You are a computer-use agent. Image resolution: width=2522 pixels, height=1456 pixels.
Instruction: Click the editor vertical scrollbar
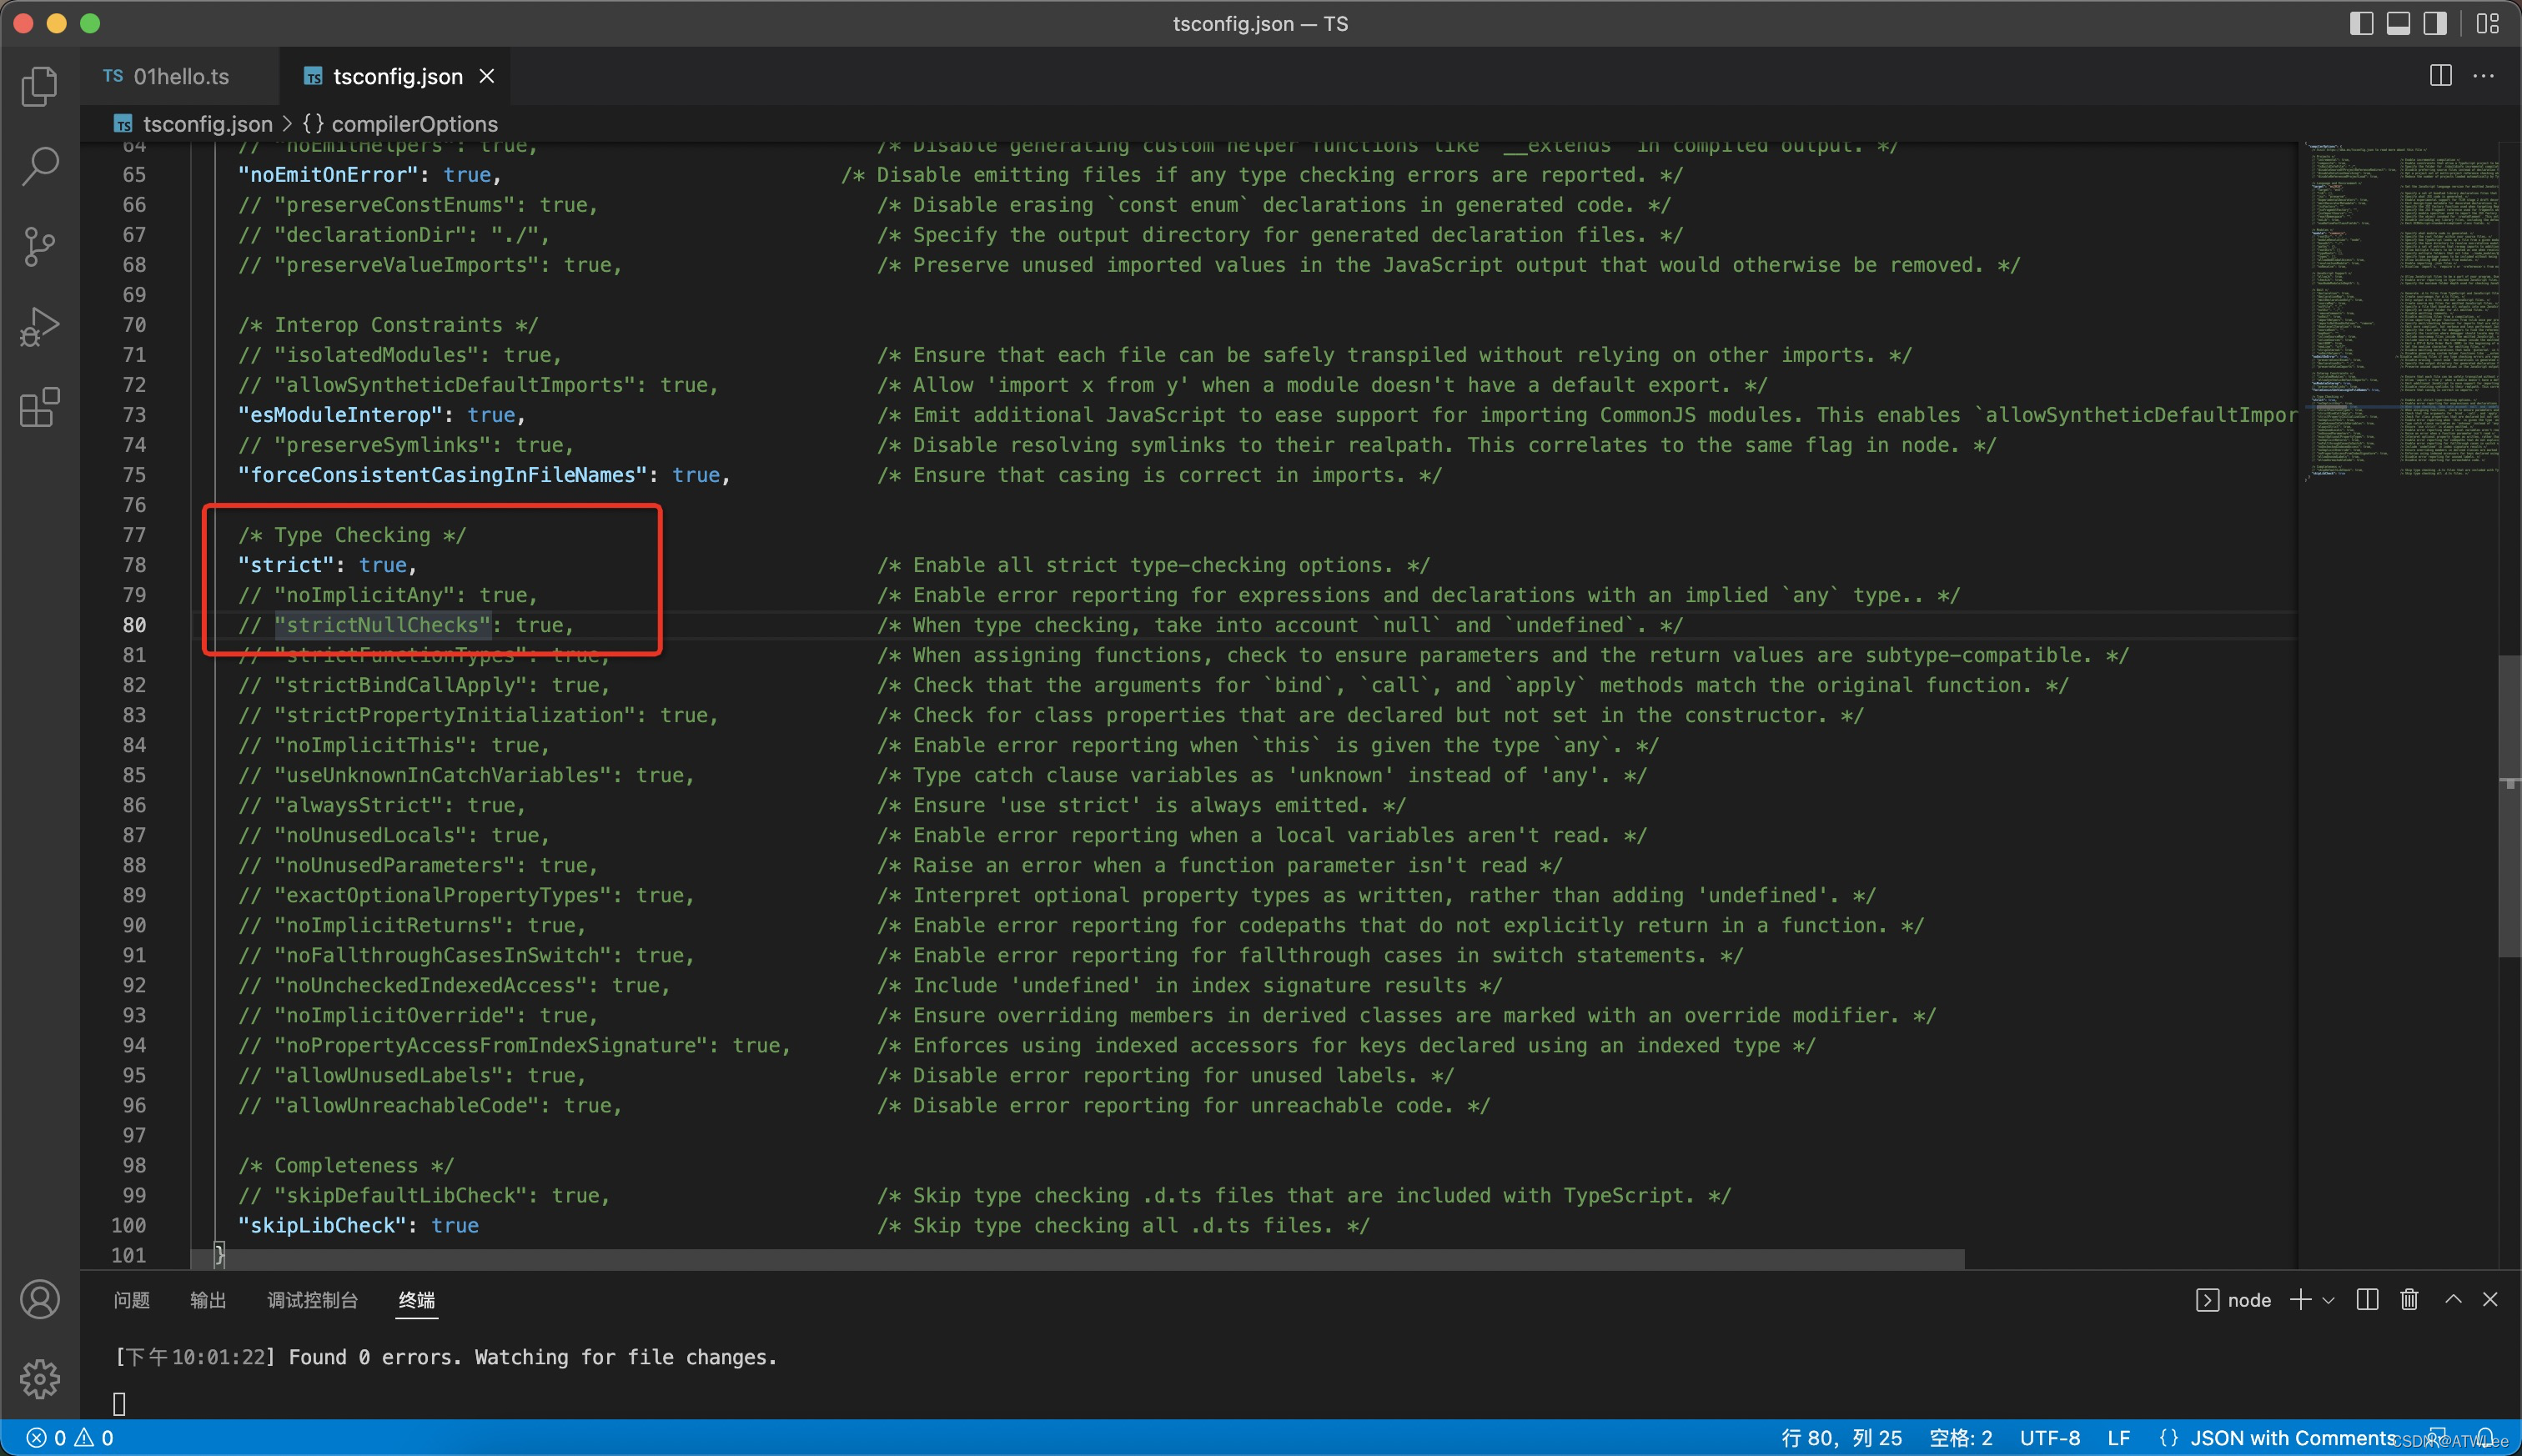(x=2510, y=805)
